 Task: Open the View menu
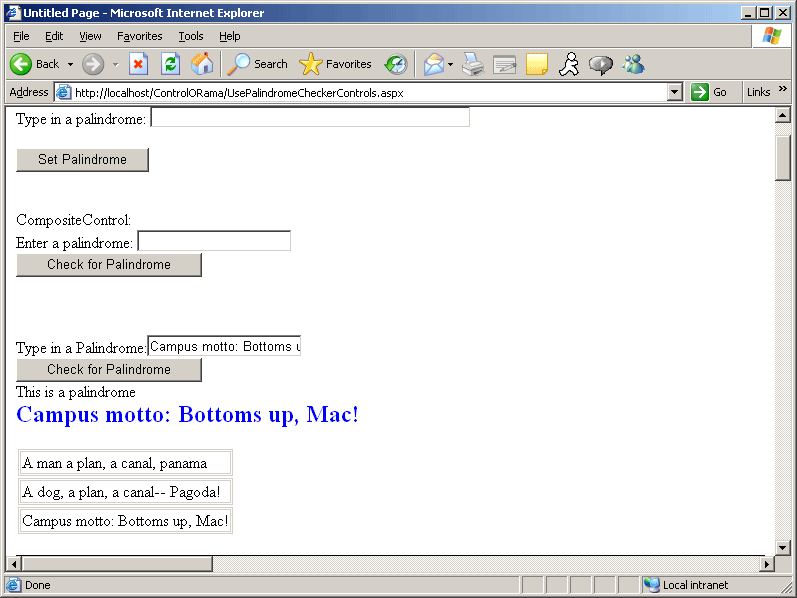90,36
